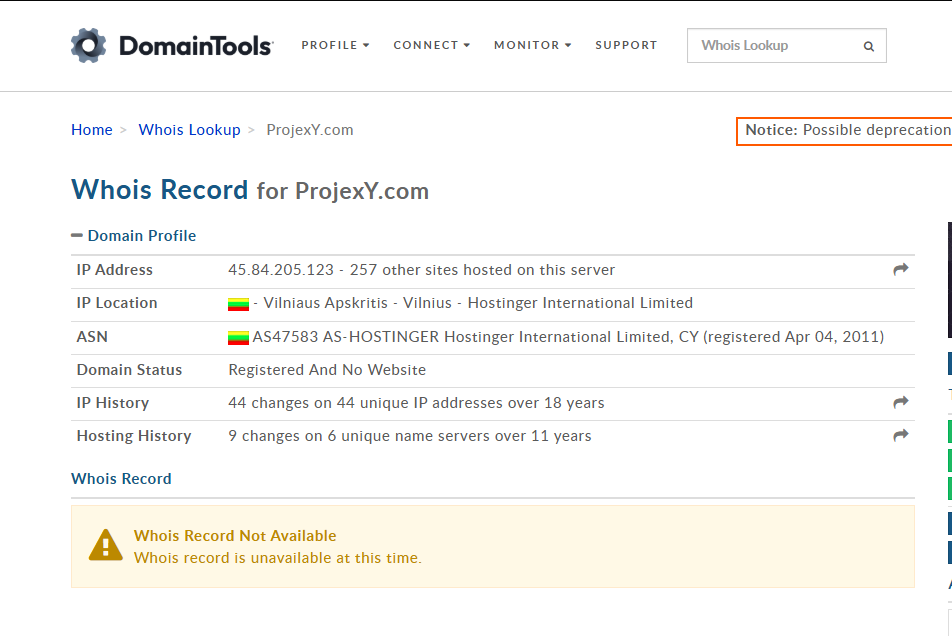Open the MONITOR dropdown menu
The image size is (952, 636).
point(532,46)
